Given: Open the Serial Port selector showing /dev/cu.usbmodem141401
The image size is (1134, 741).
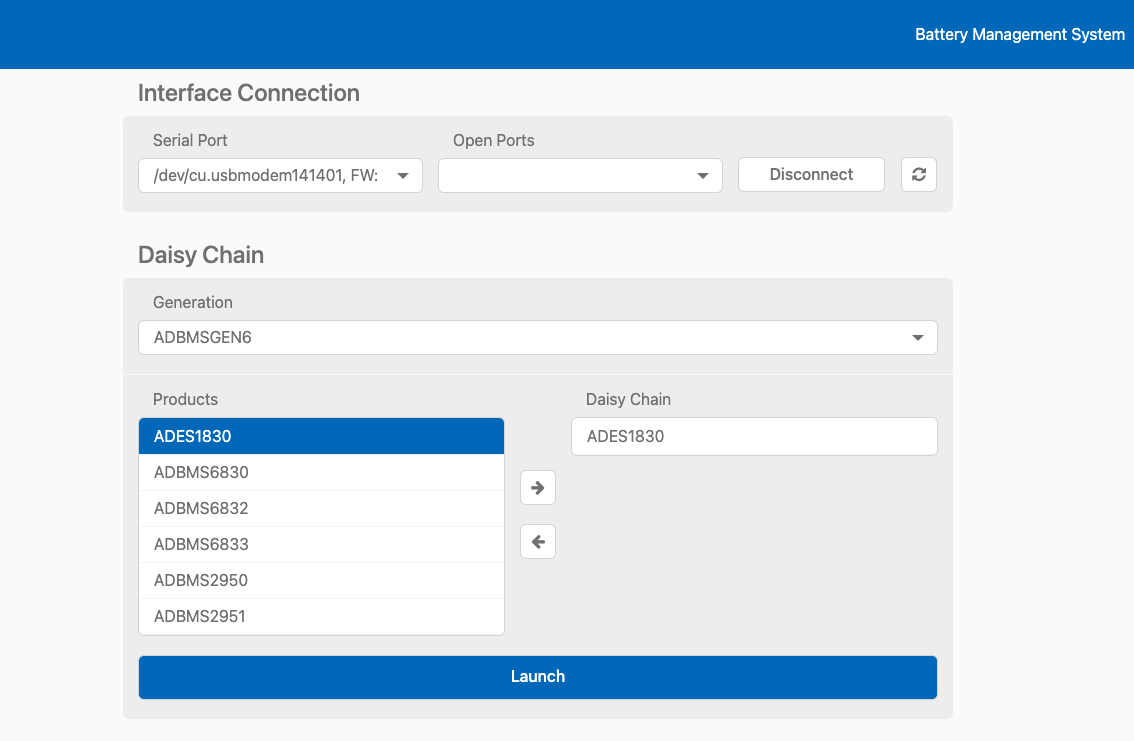Looking at the screenshot, I should pos(280,175).
